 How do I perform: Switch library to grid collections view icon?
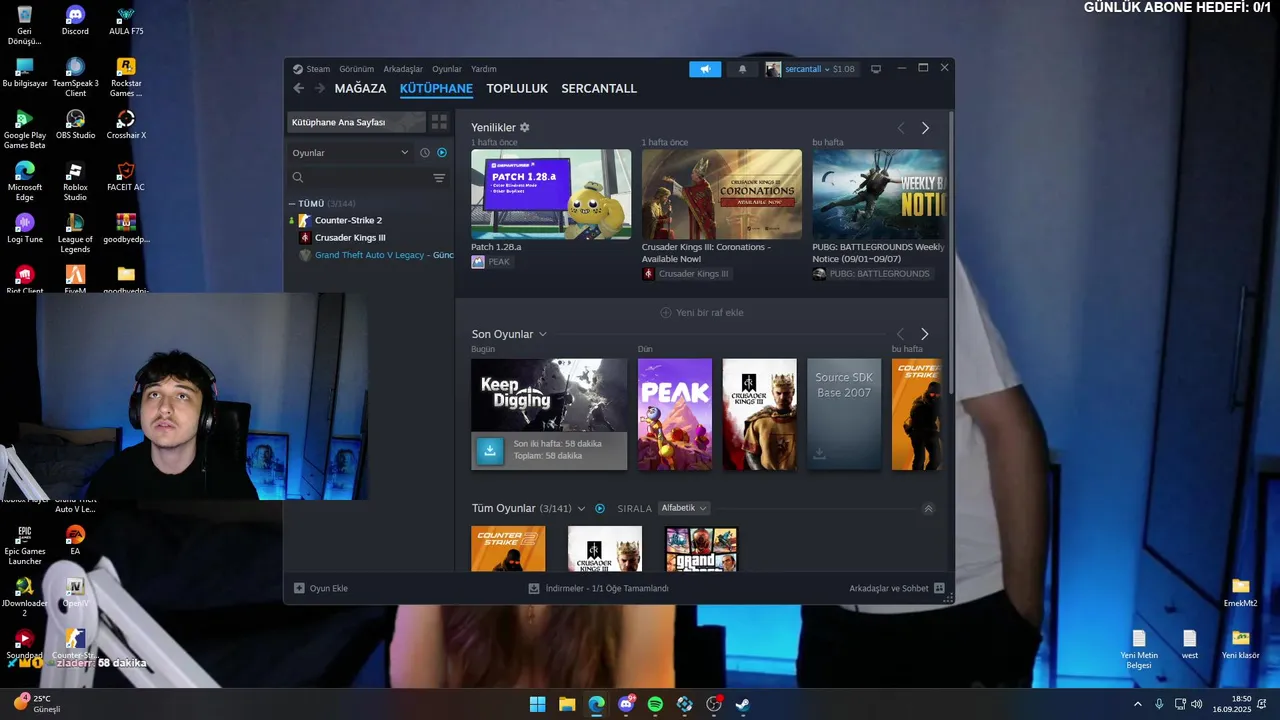(439, 122)
